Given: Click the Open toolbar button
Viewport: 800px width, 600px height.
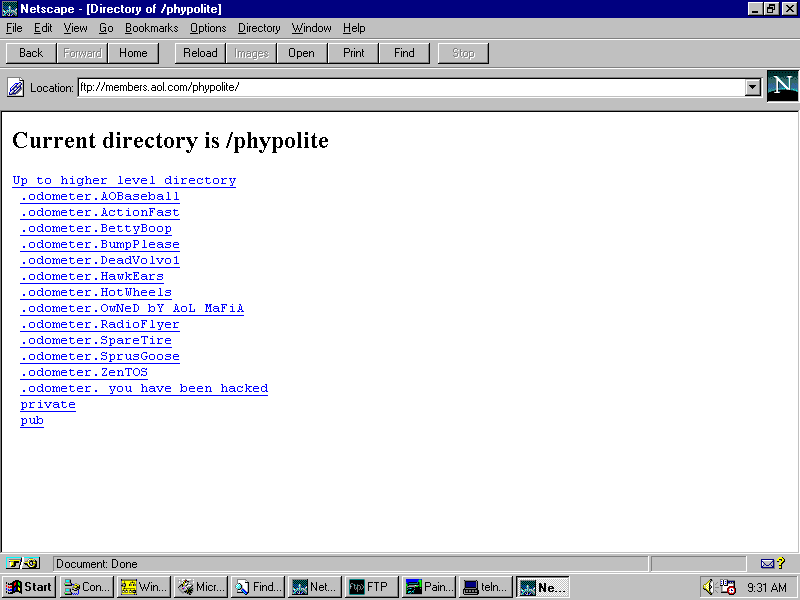Looking at the screenshot, I should [302, 53].
